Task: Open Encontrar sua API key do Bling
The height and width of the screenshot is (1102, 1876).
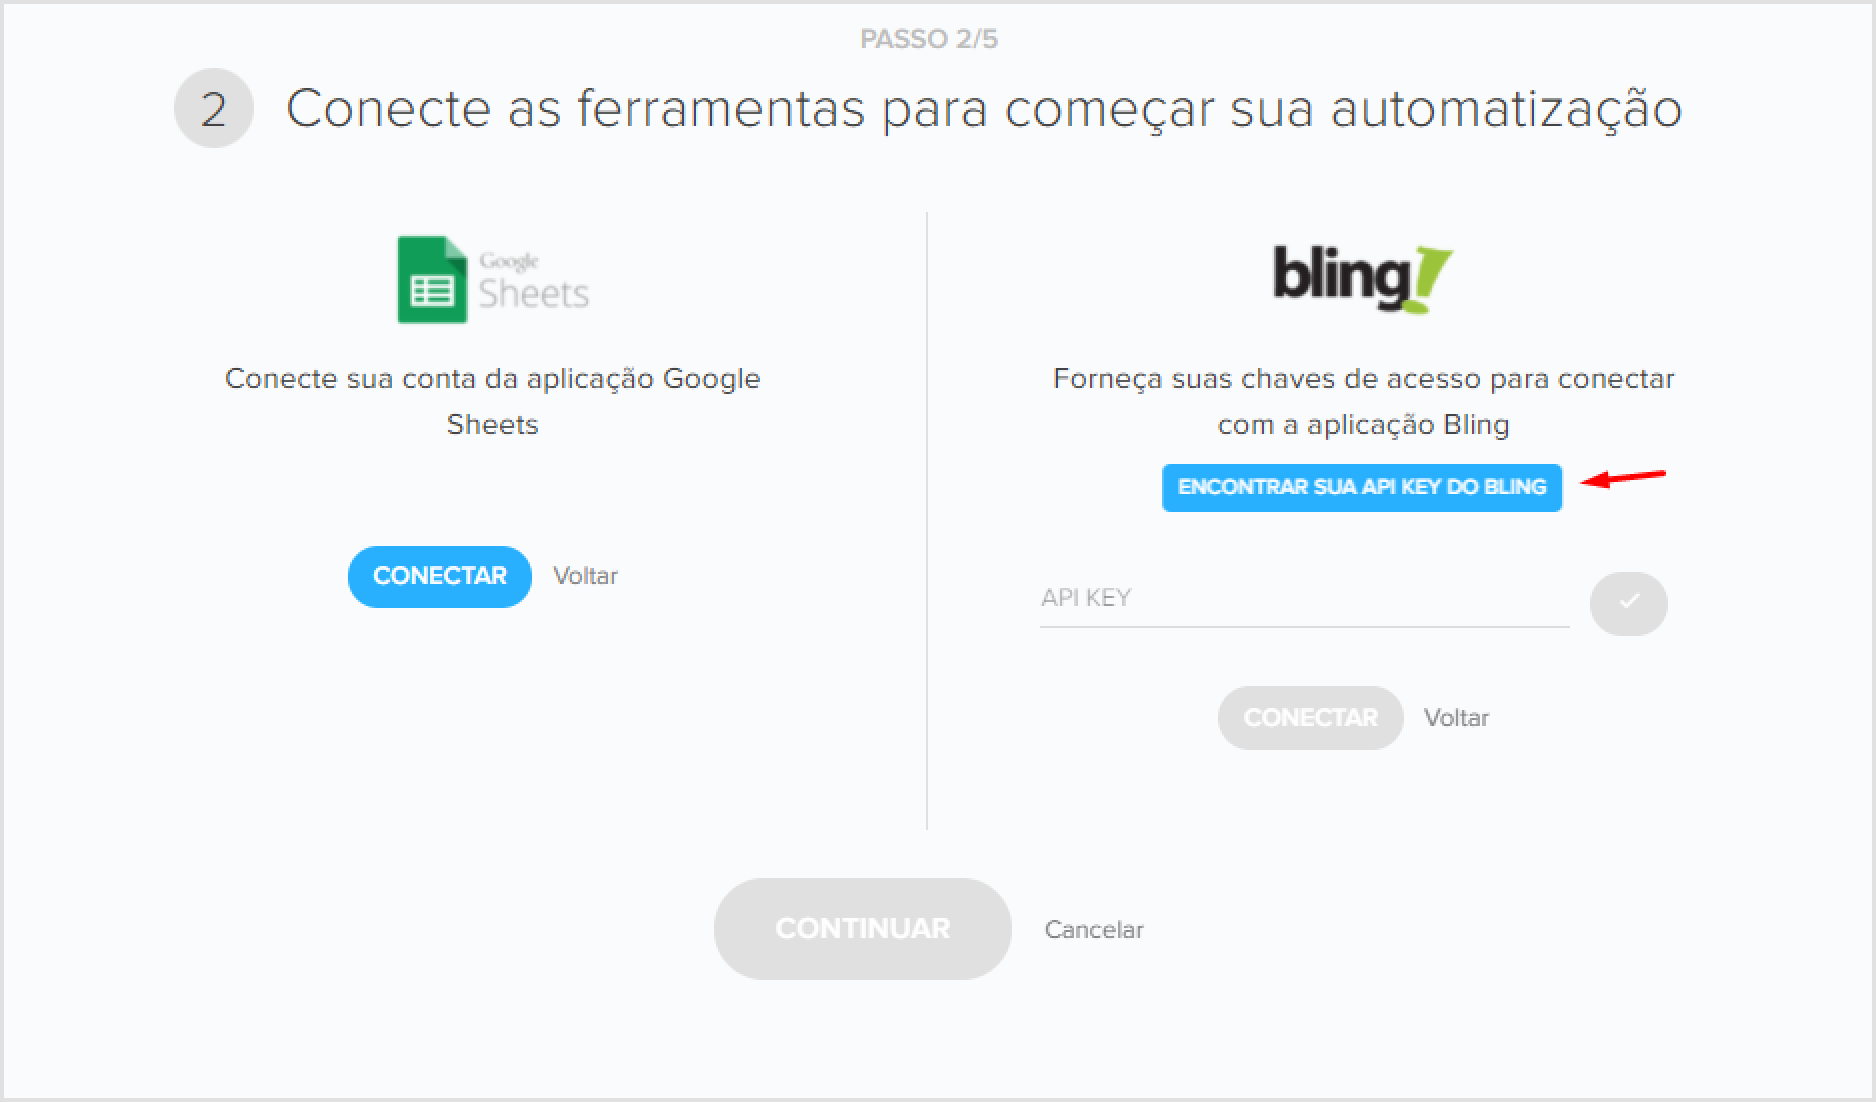Action: click(x=1361, y=487)
